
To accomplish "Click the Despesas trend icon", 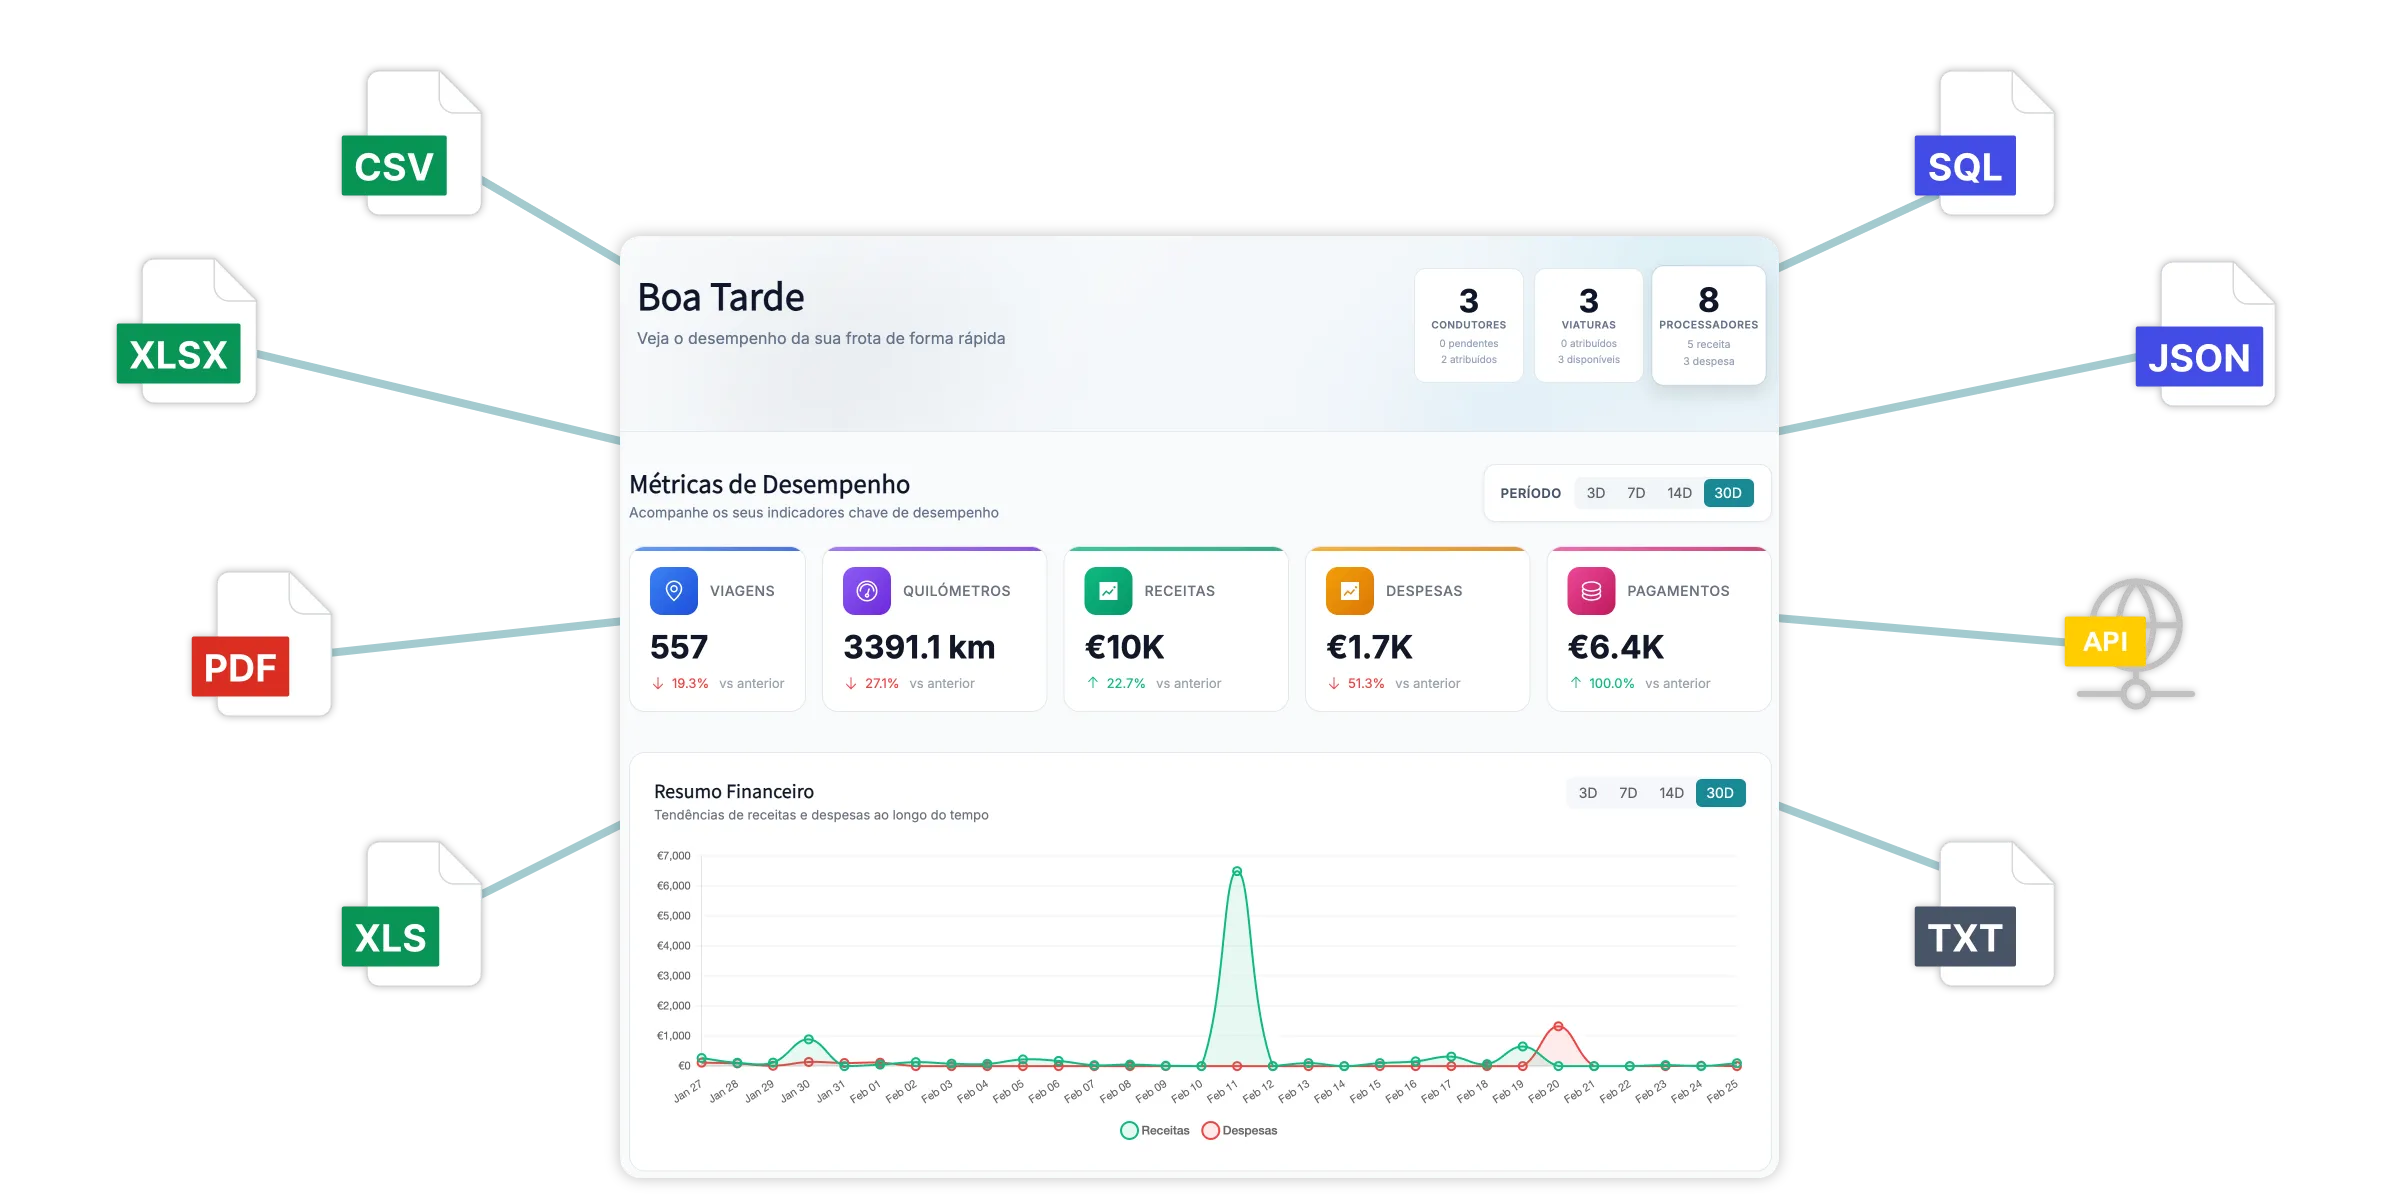I will (1350, 590).
